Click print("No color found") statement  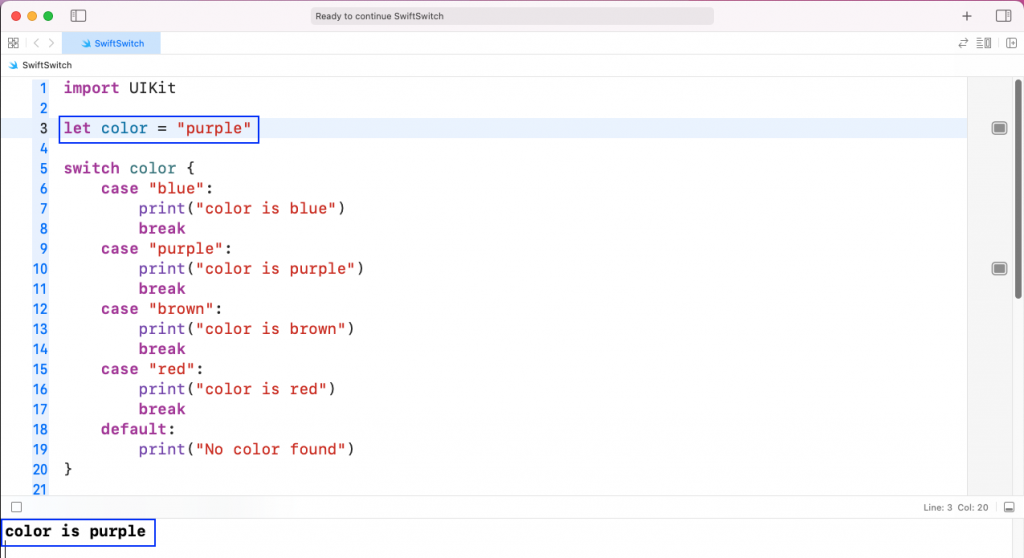coord(246,450)
